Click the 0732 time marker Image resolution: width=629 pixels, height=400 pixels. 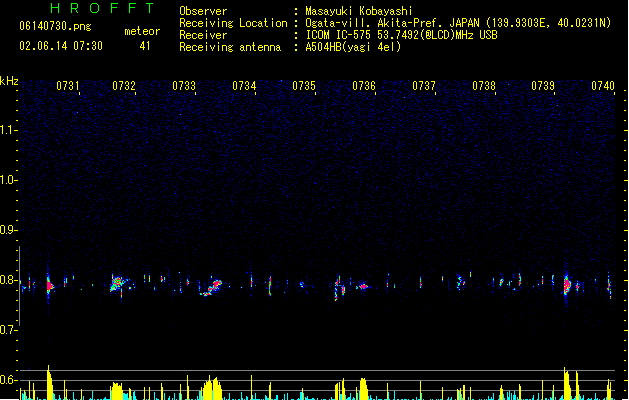tap(124, 86)
